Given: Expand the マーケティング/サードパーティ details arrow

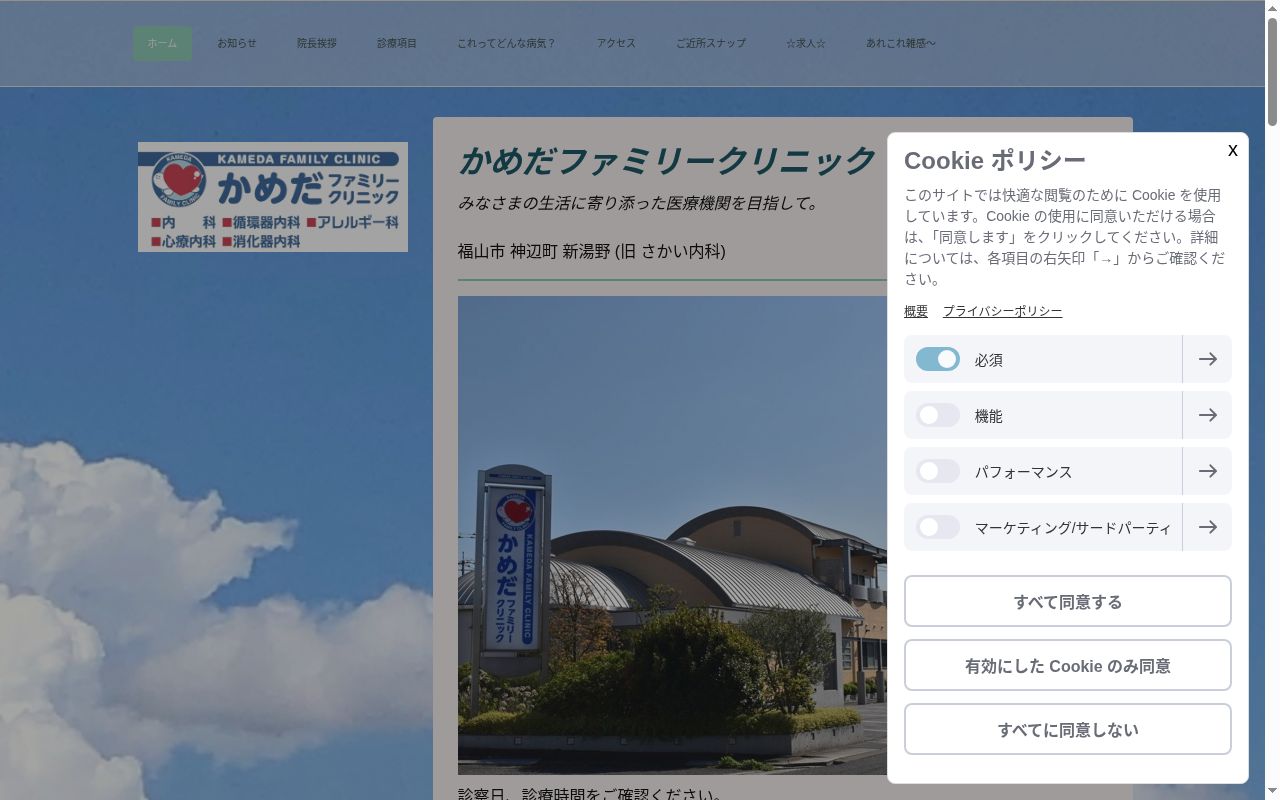Looking at the screenshot, I should (x=1207, y=527).
